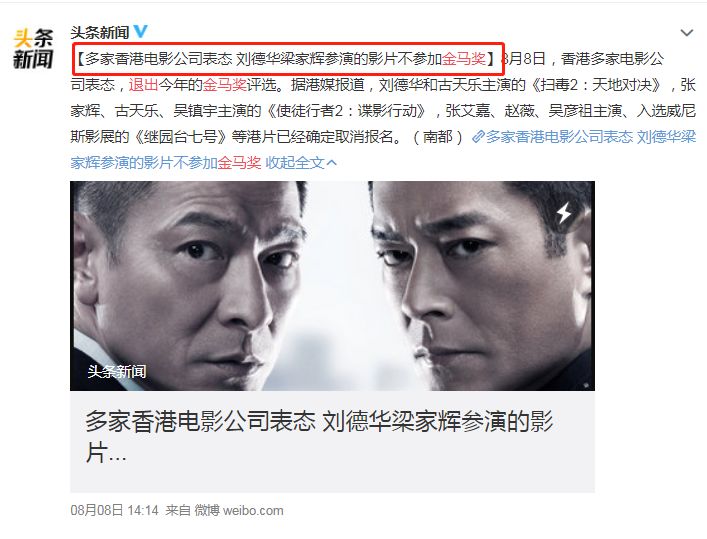Click the chain link icon before article link
707x539 pixels.
(478, 137)
